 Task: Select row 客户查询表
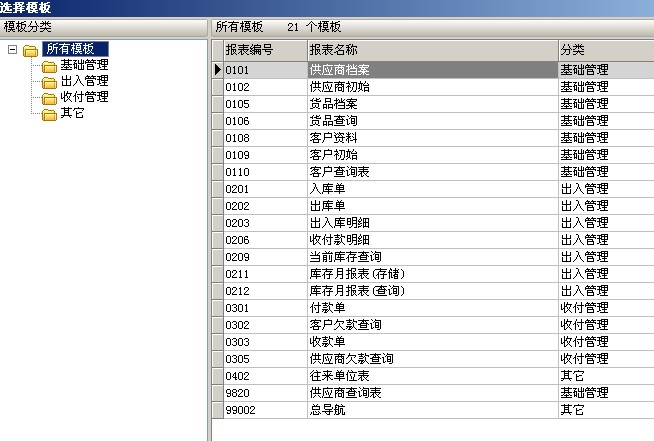tap(433, 172)
